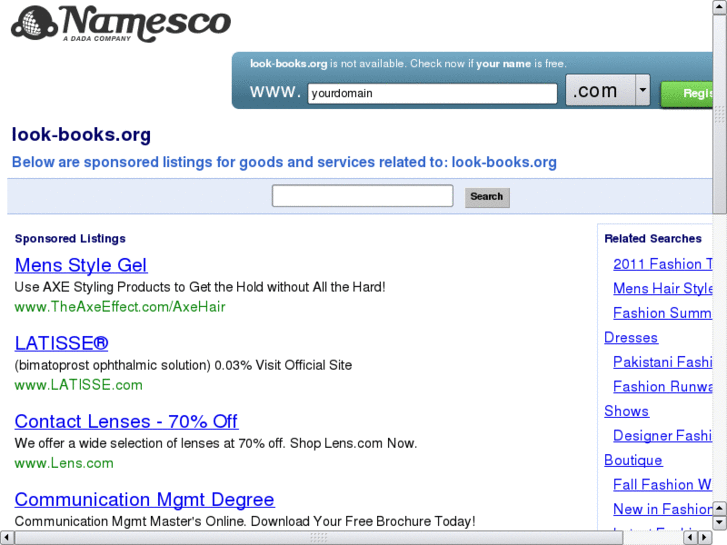Open the Mens Hair Style related search
The height and width of the screenshot is (545, 727).
click(663, 289)
